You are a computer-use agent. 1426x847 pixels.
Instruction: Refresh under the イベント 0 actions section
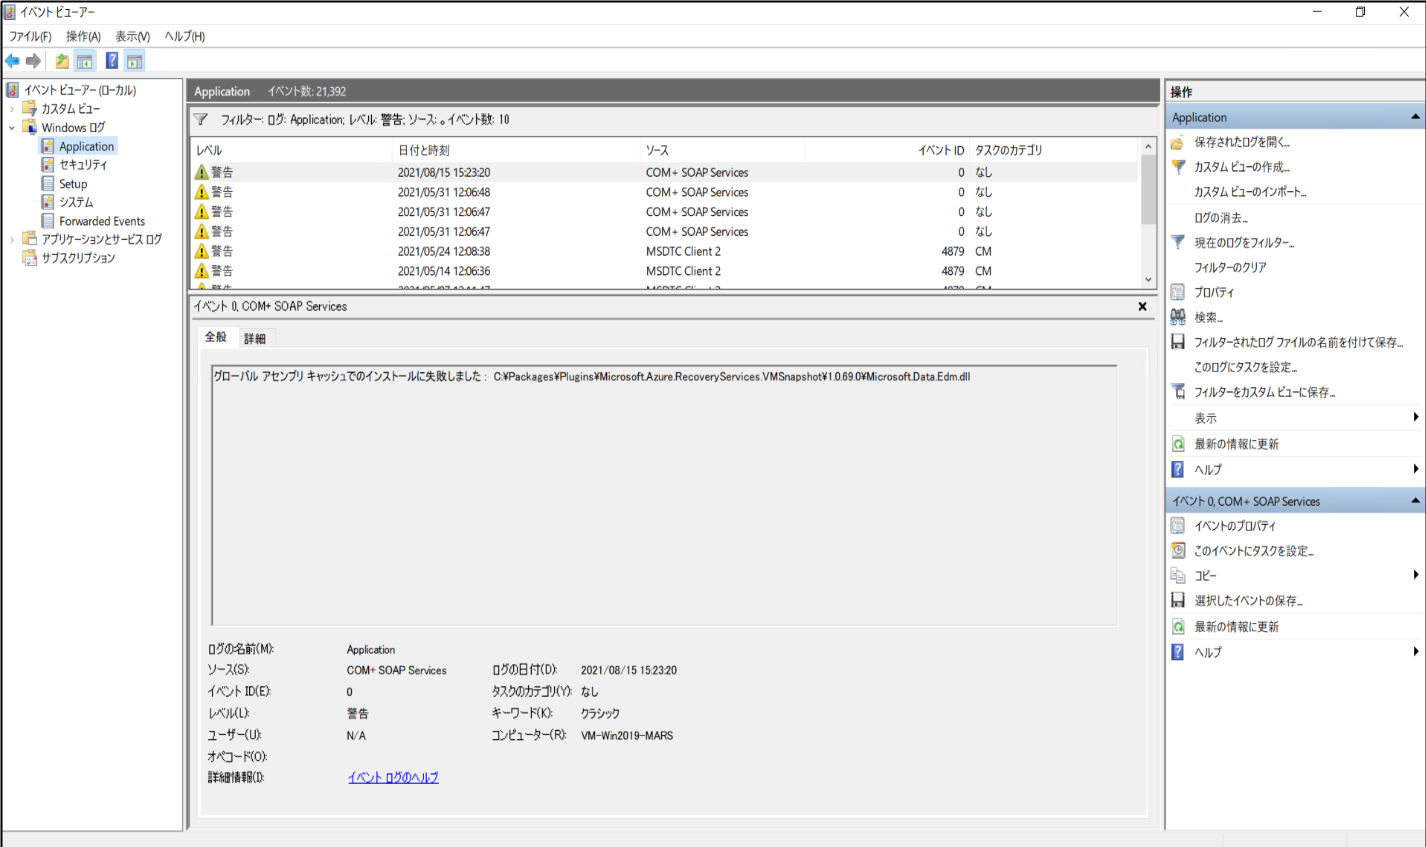pos(1236,627)
